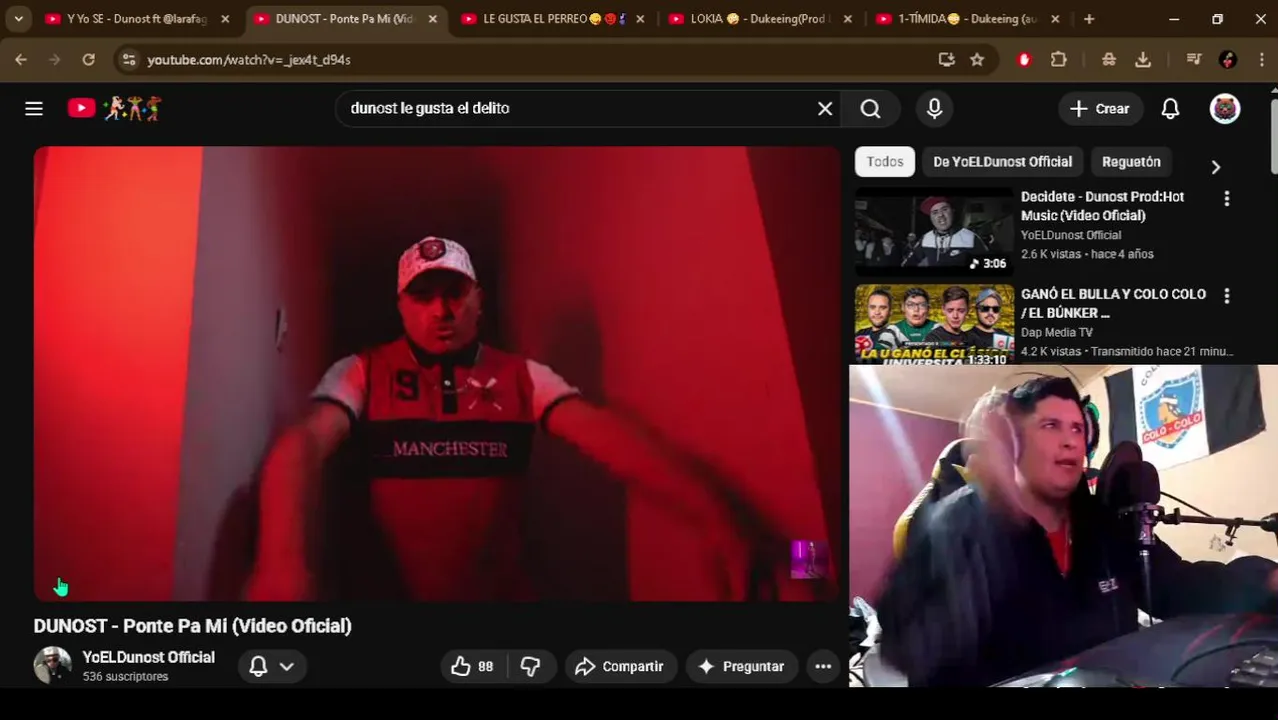Click the end-screen card in video corner
This screenshot has width=1278, height=720.
point(807,559)
